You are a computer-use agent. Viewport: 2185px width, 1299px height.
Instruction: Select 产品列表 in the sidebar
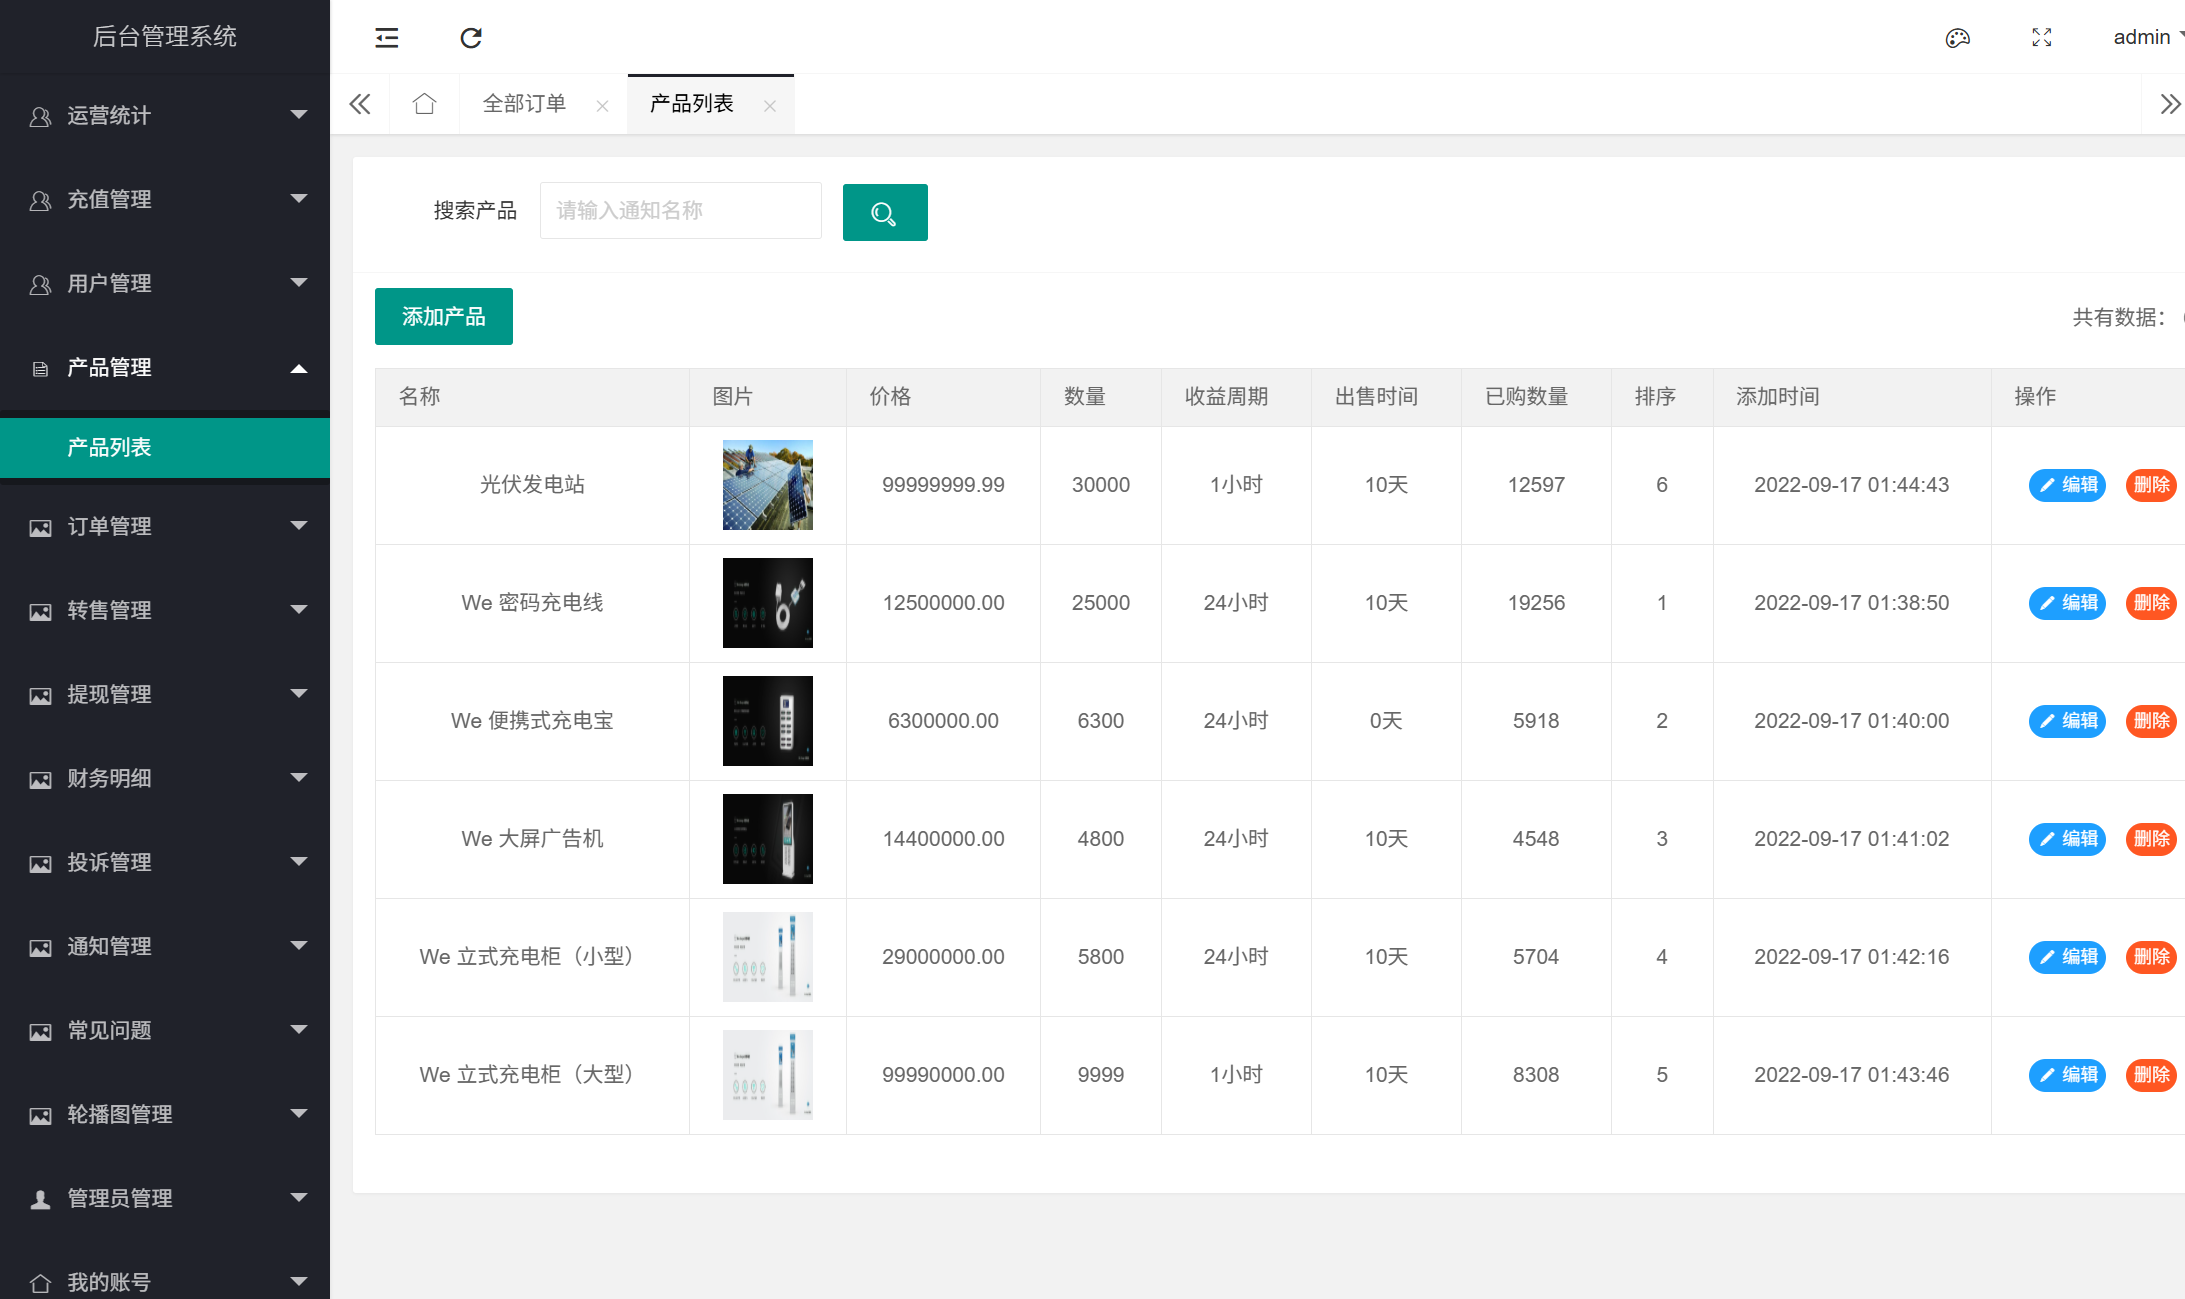pyautogui.click(x=110, y=448)
